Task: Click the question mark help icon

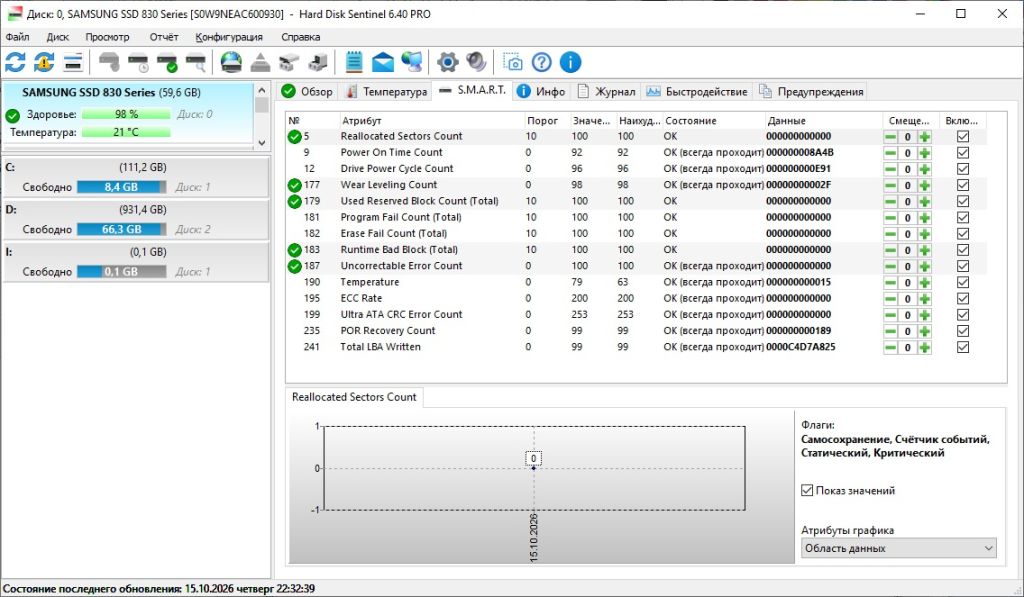Action: [x=541, y=63]
